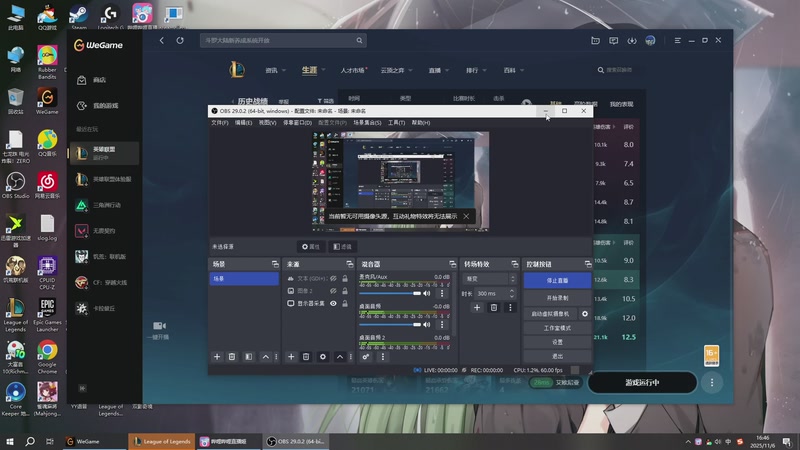Move scene up with the arrow icon

tap(265, 357)
